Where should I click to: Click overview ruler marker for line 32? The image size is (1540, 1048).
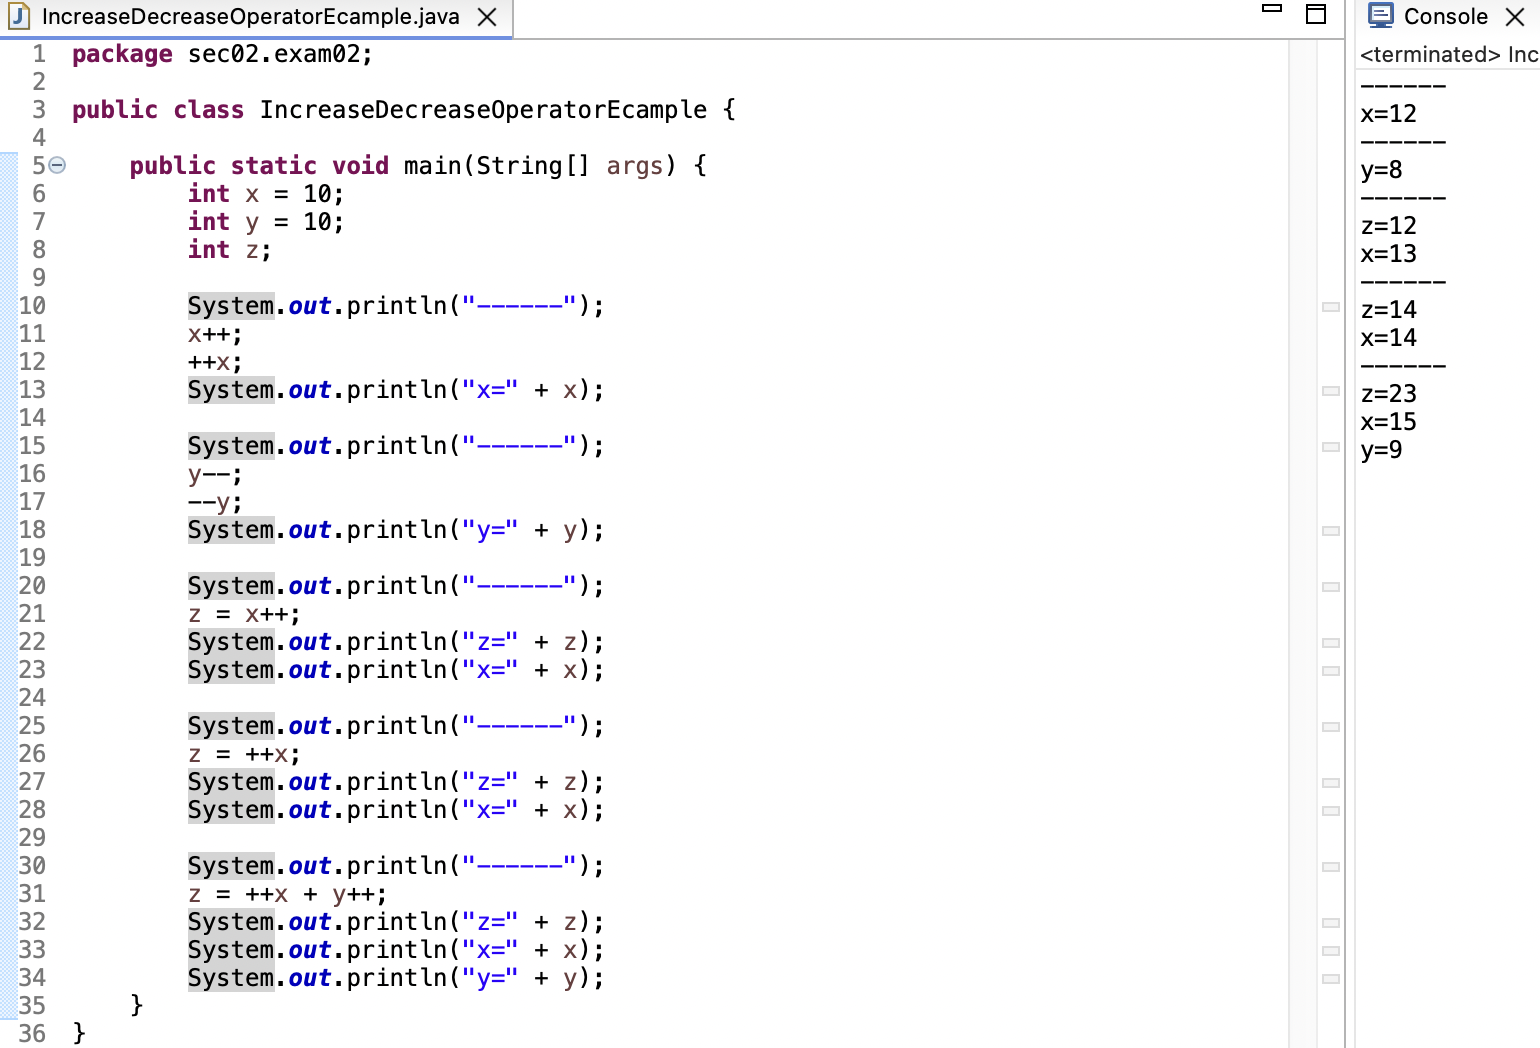point(1331,923)
